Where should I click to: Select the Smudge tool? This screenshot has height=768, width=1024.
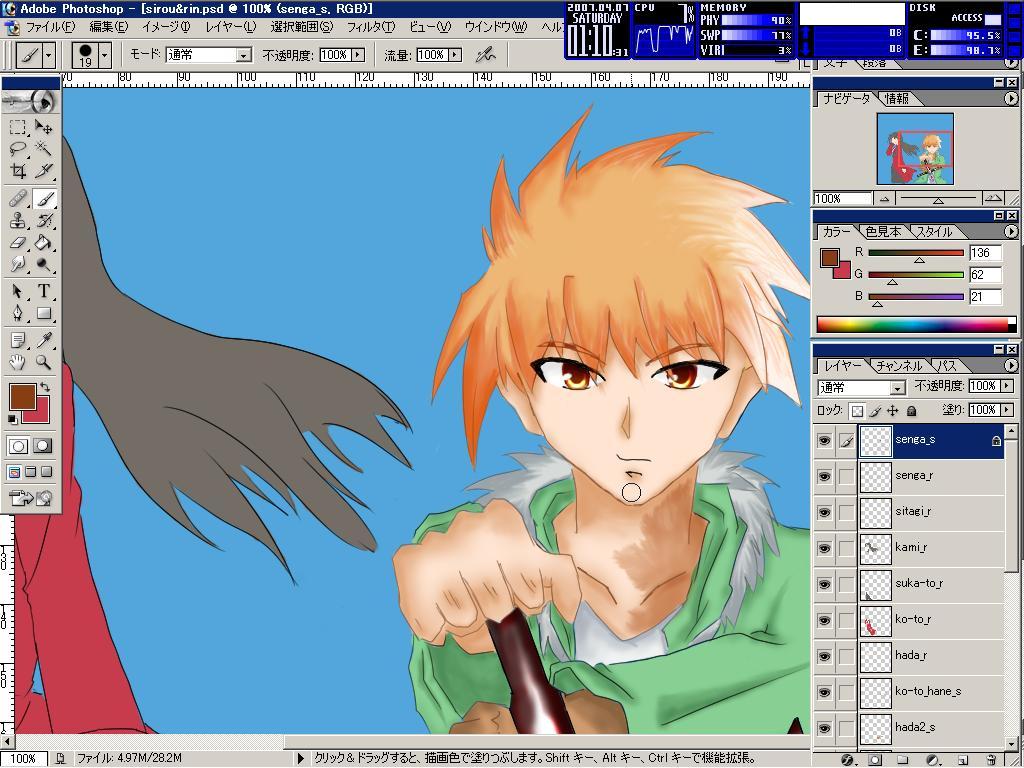tap(18, 264)
